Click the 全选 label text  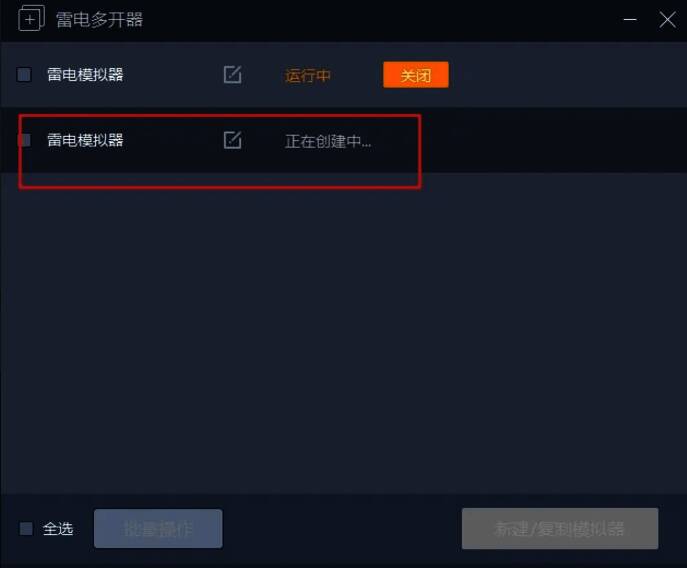pyautogui.click(x=58, y=529)
